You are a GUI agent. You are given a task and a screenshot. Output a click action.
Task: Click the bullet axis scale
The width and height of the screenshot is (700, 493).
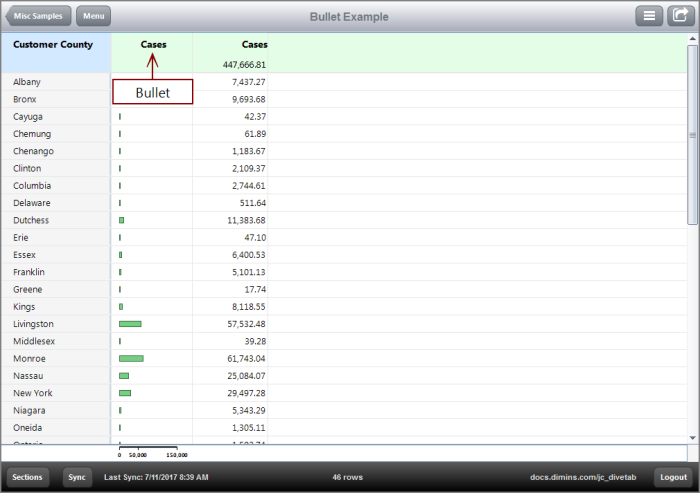(x=152, y=451)
